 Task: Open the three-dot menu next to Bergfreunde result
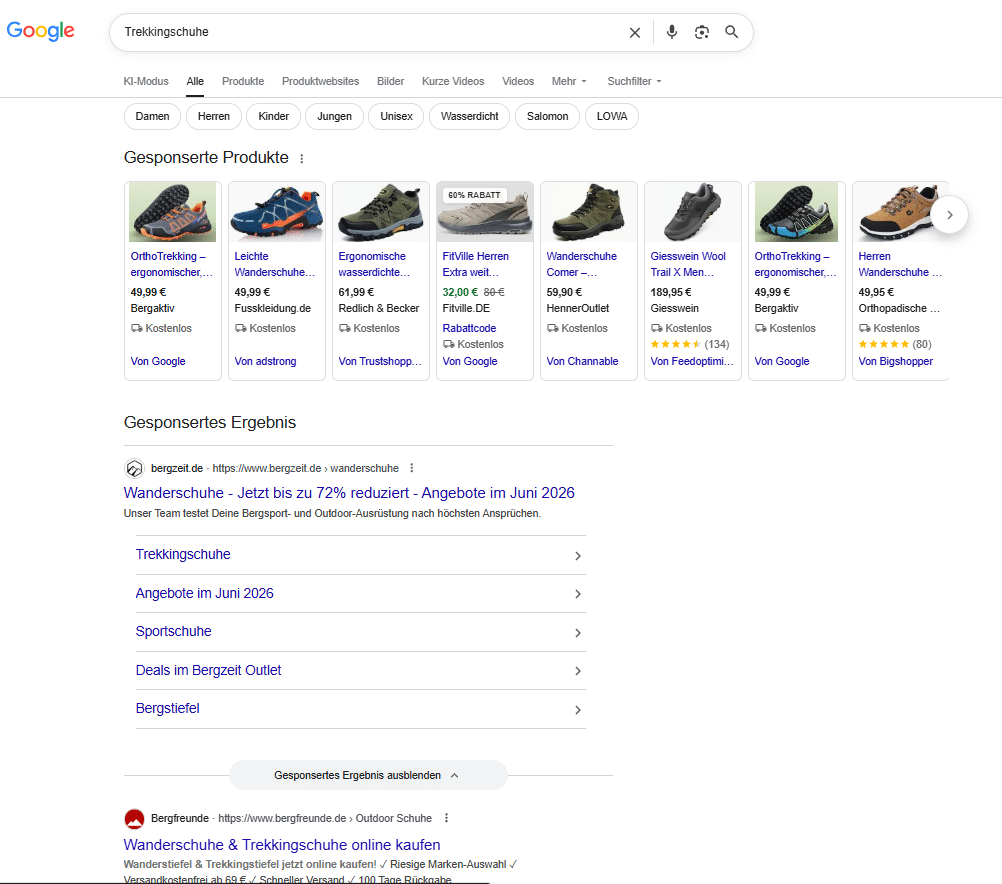446,818
